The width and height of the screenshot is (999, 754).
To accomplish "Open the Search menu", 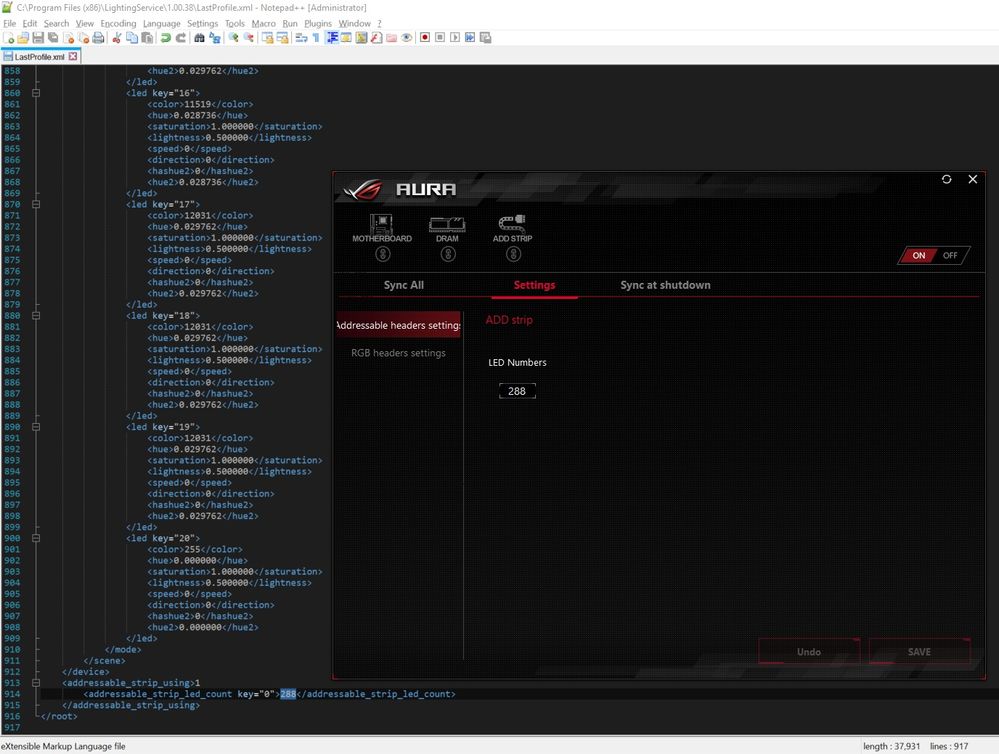I will 56,24.
